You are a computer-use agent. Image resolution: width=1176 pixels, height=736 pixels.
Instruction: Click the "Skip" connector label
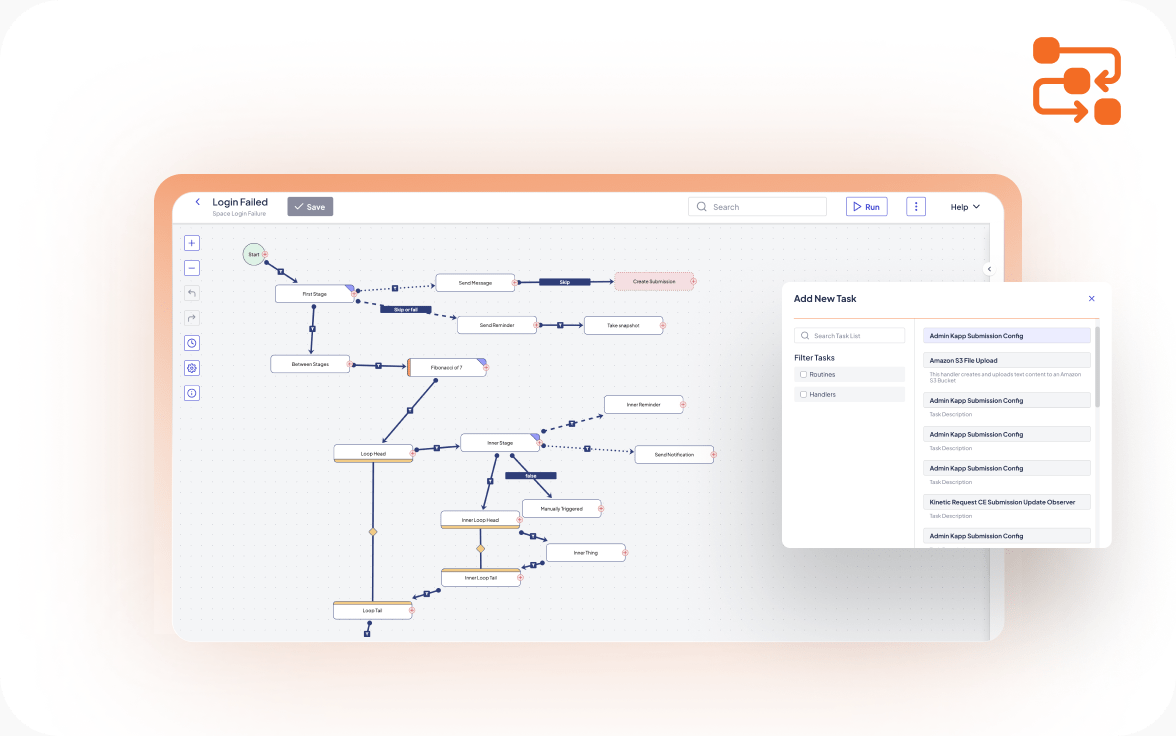click(x=565, y=282)
